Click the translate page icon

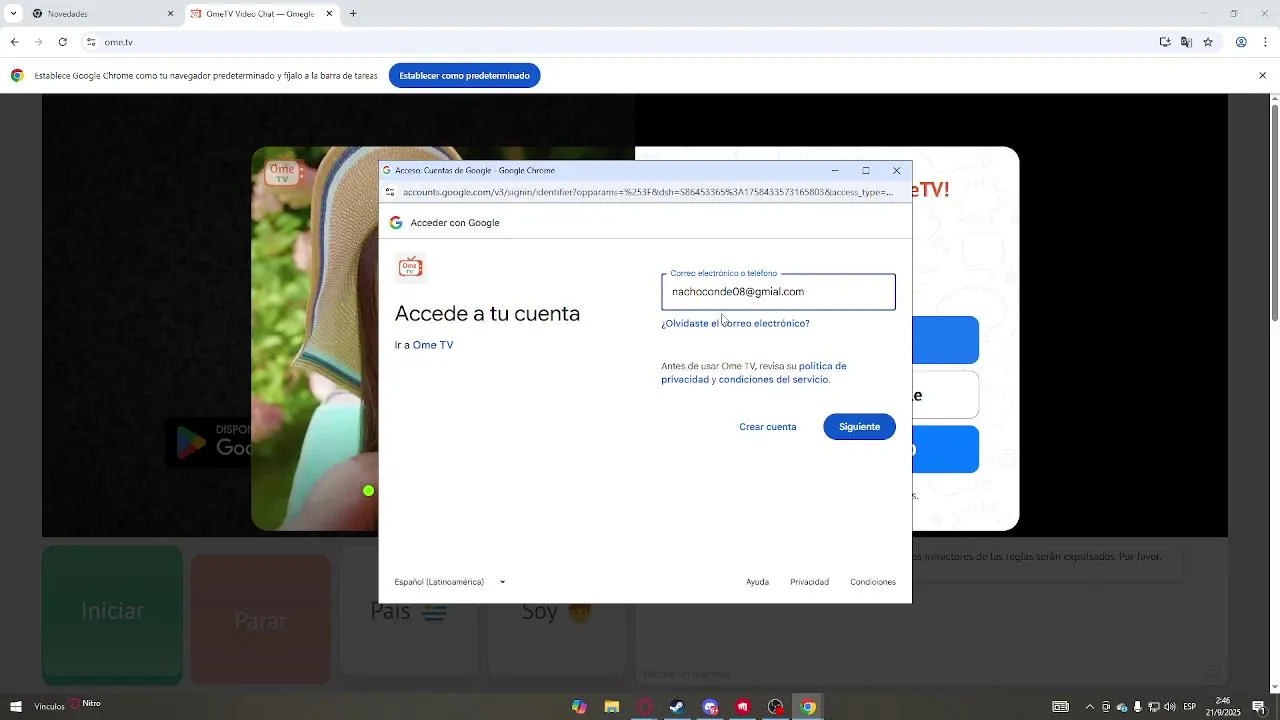click(x=1186, y=42)
